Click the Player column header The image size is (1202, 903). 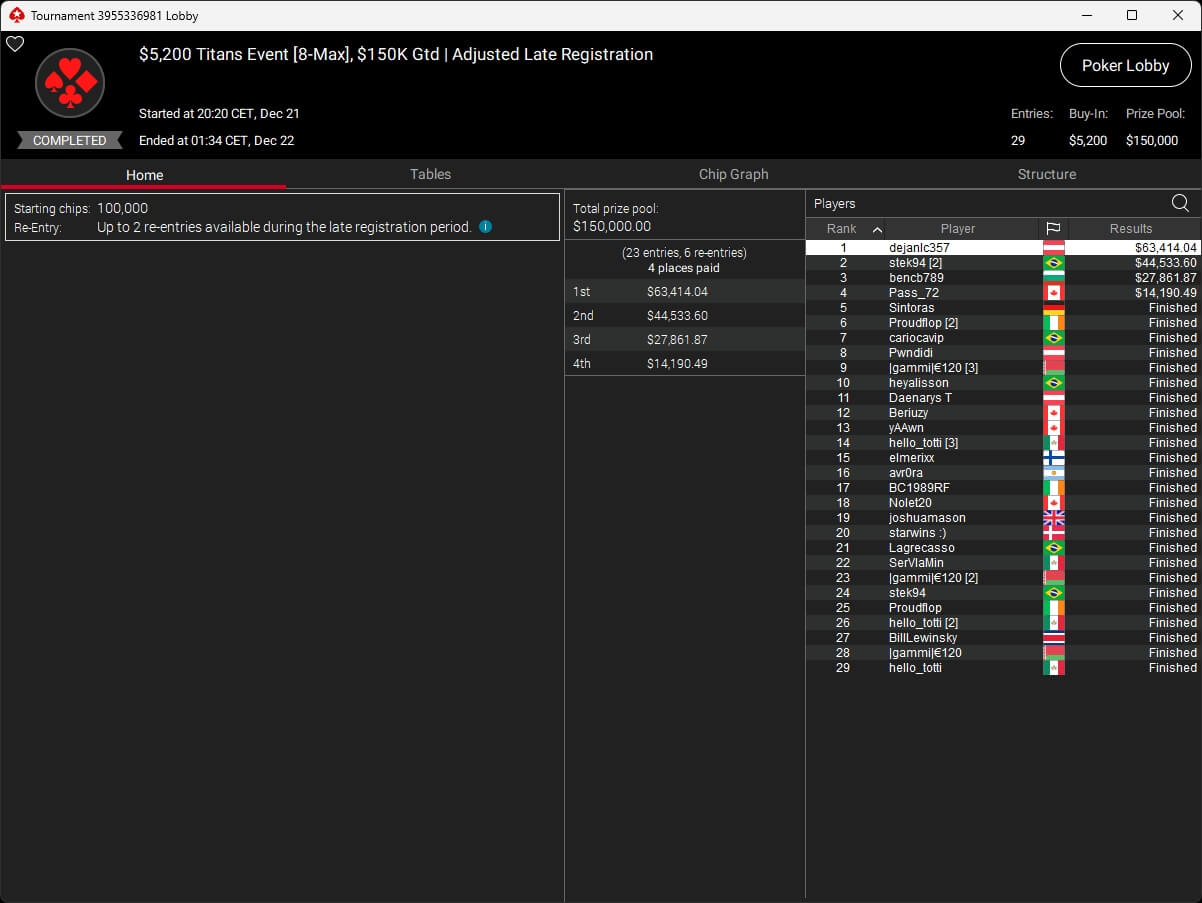coord(957,229)
